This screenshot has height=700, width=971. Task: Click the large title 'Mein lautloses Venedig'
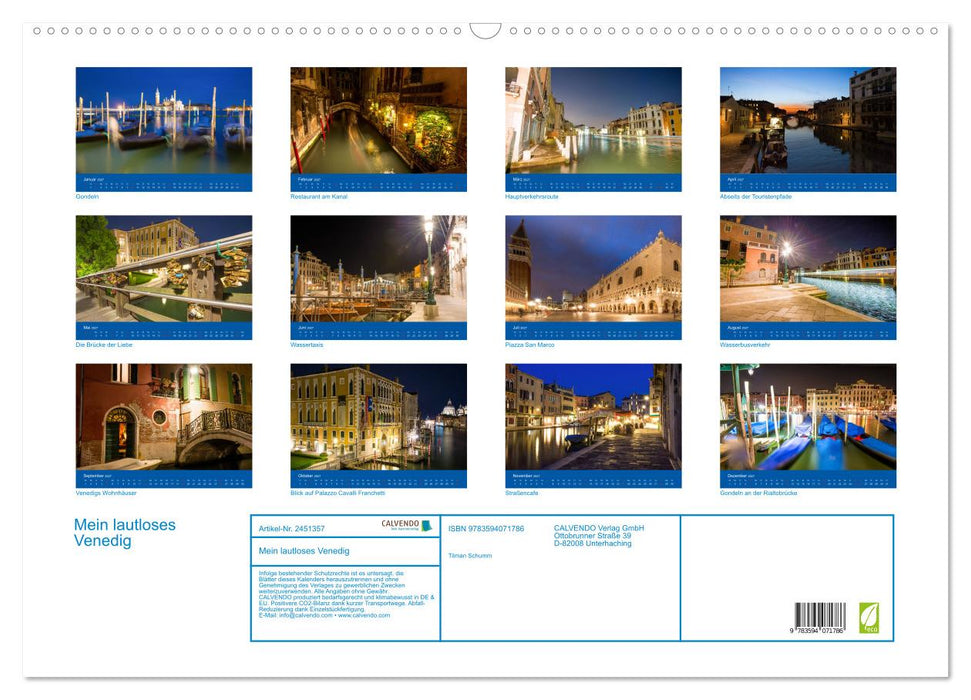(124, 533)
